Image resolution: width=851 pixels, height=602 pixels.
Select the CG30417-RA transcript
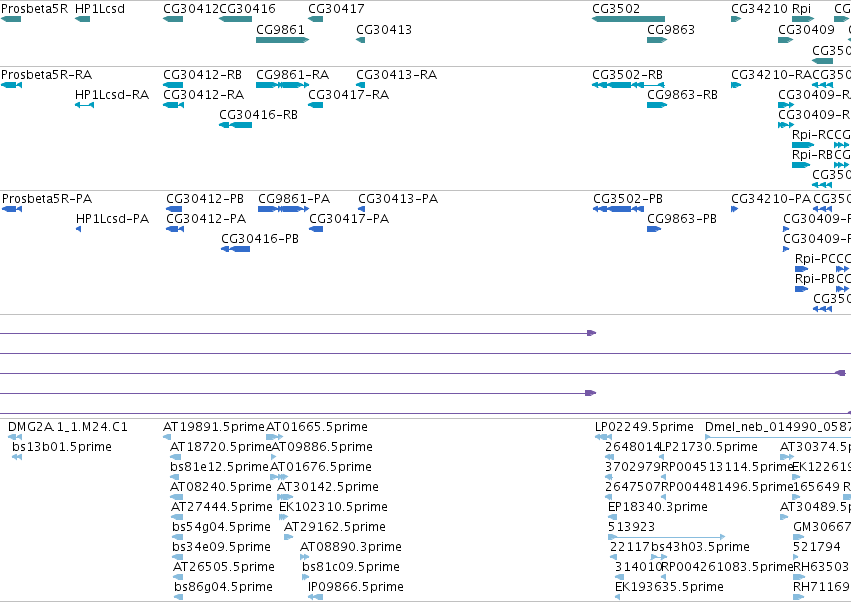[315, 105]
